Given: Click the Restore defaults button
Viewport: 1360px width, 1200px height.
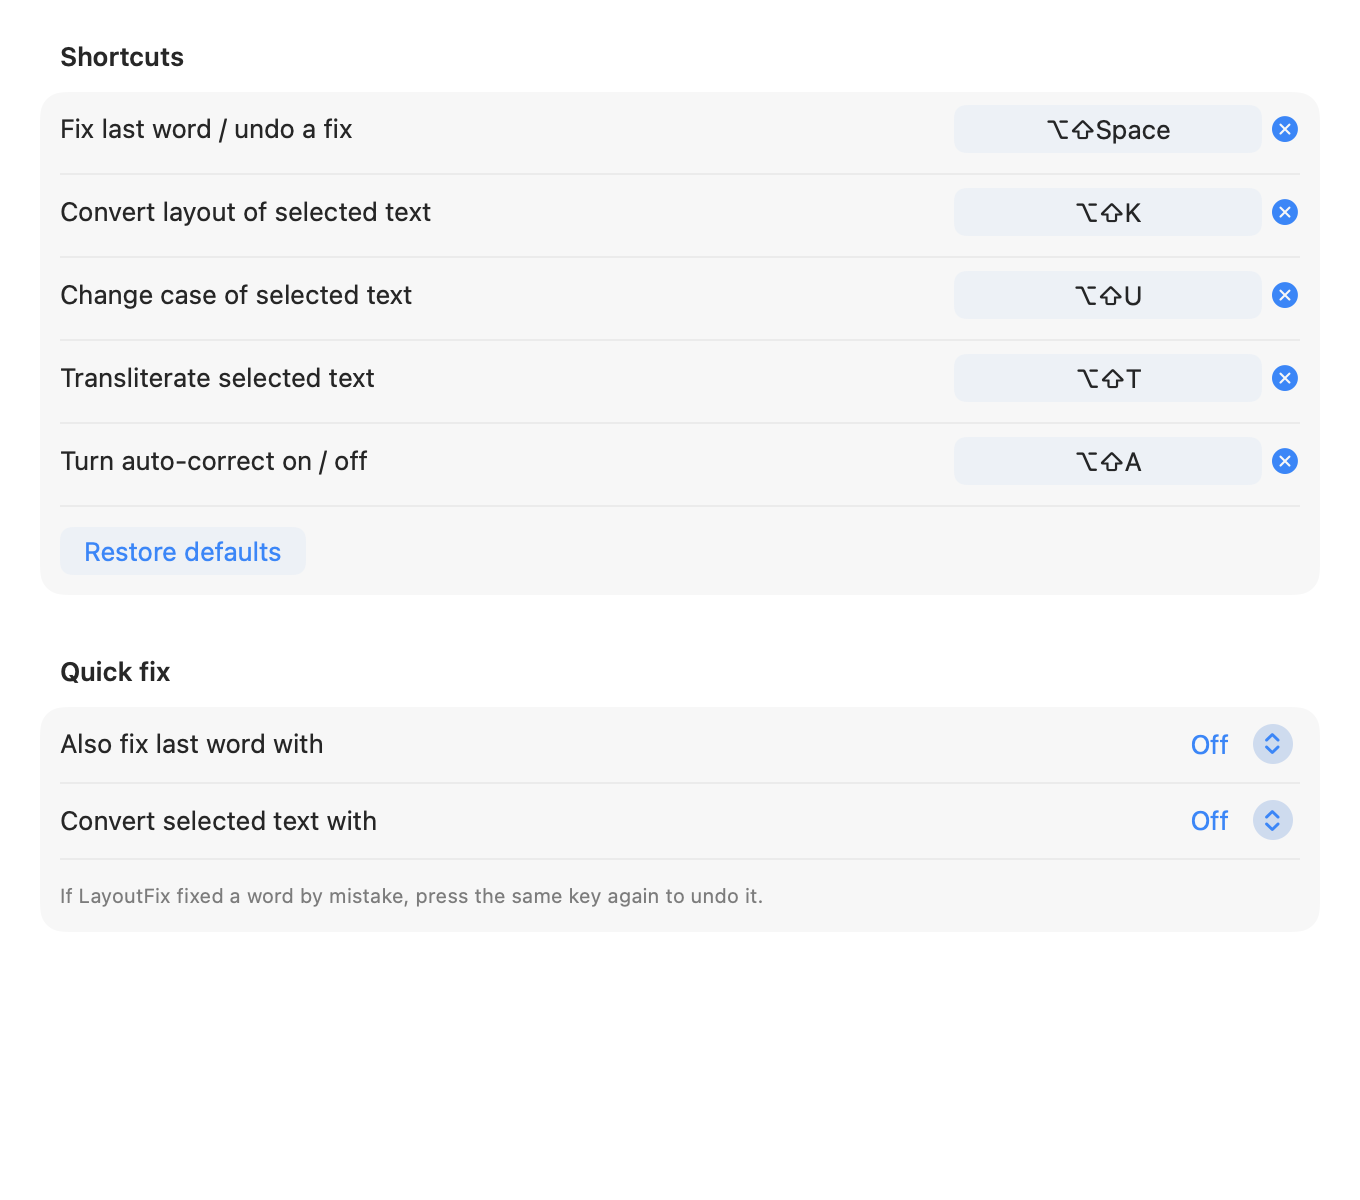Looking at the screenshot, I should click(x=183, y=551).
